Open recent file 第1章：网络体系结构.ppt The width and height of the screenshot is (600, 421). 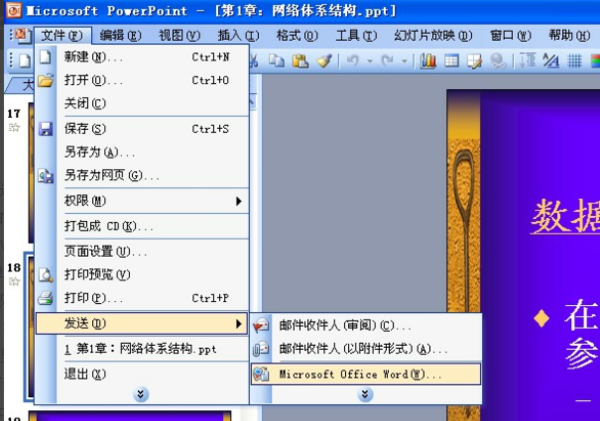(142, 349)
